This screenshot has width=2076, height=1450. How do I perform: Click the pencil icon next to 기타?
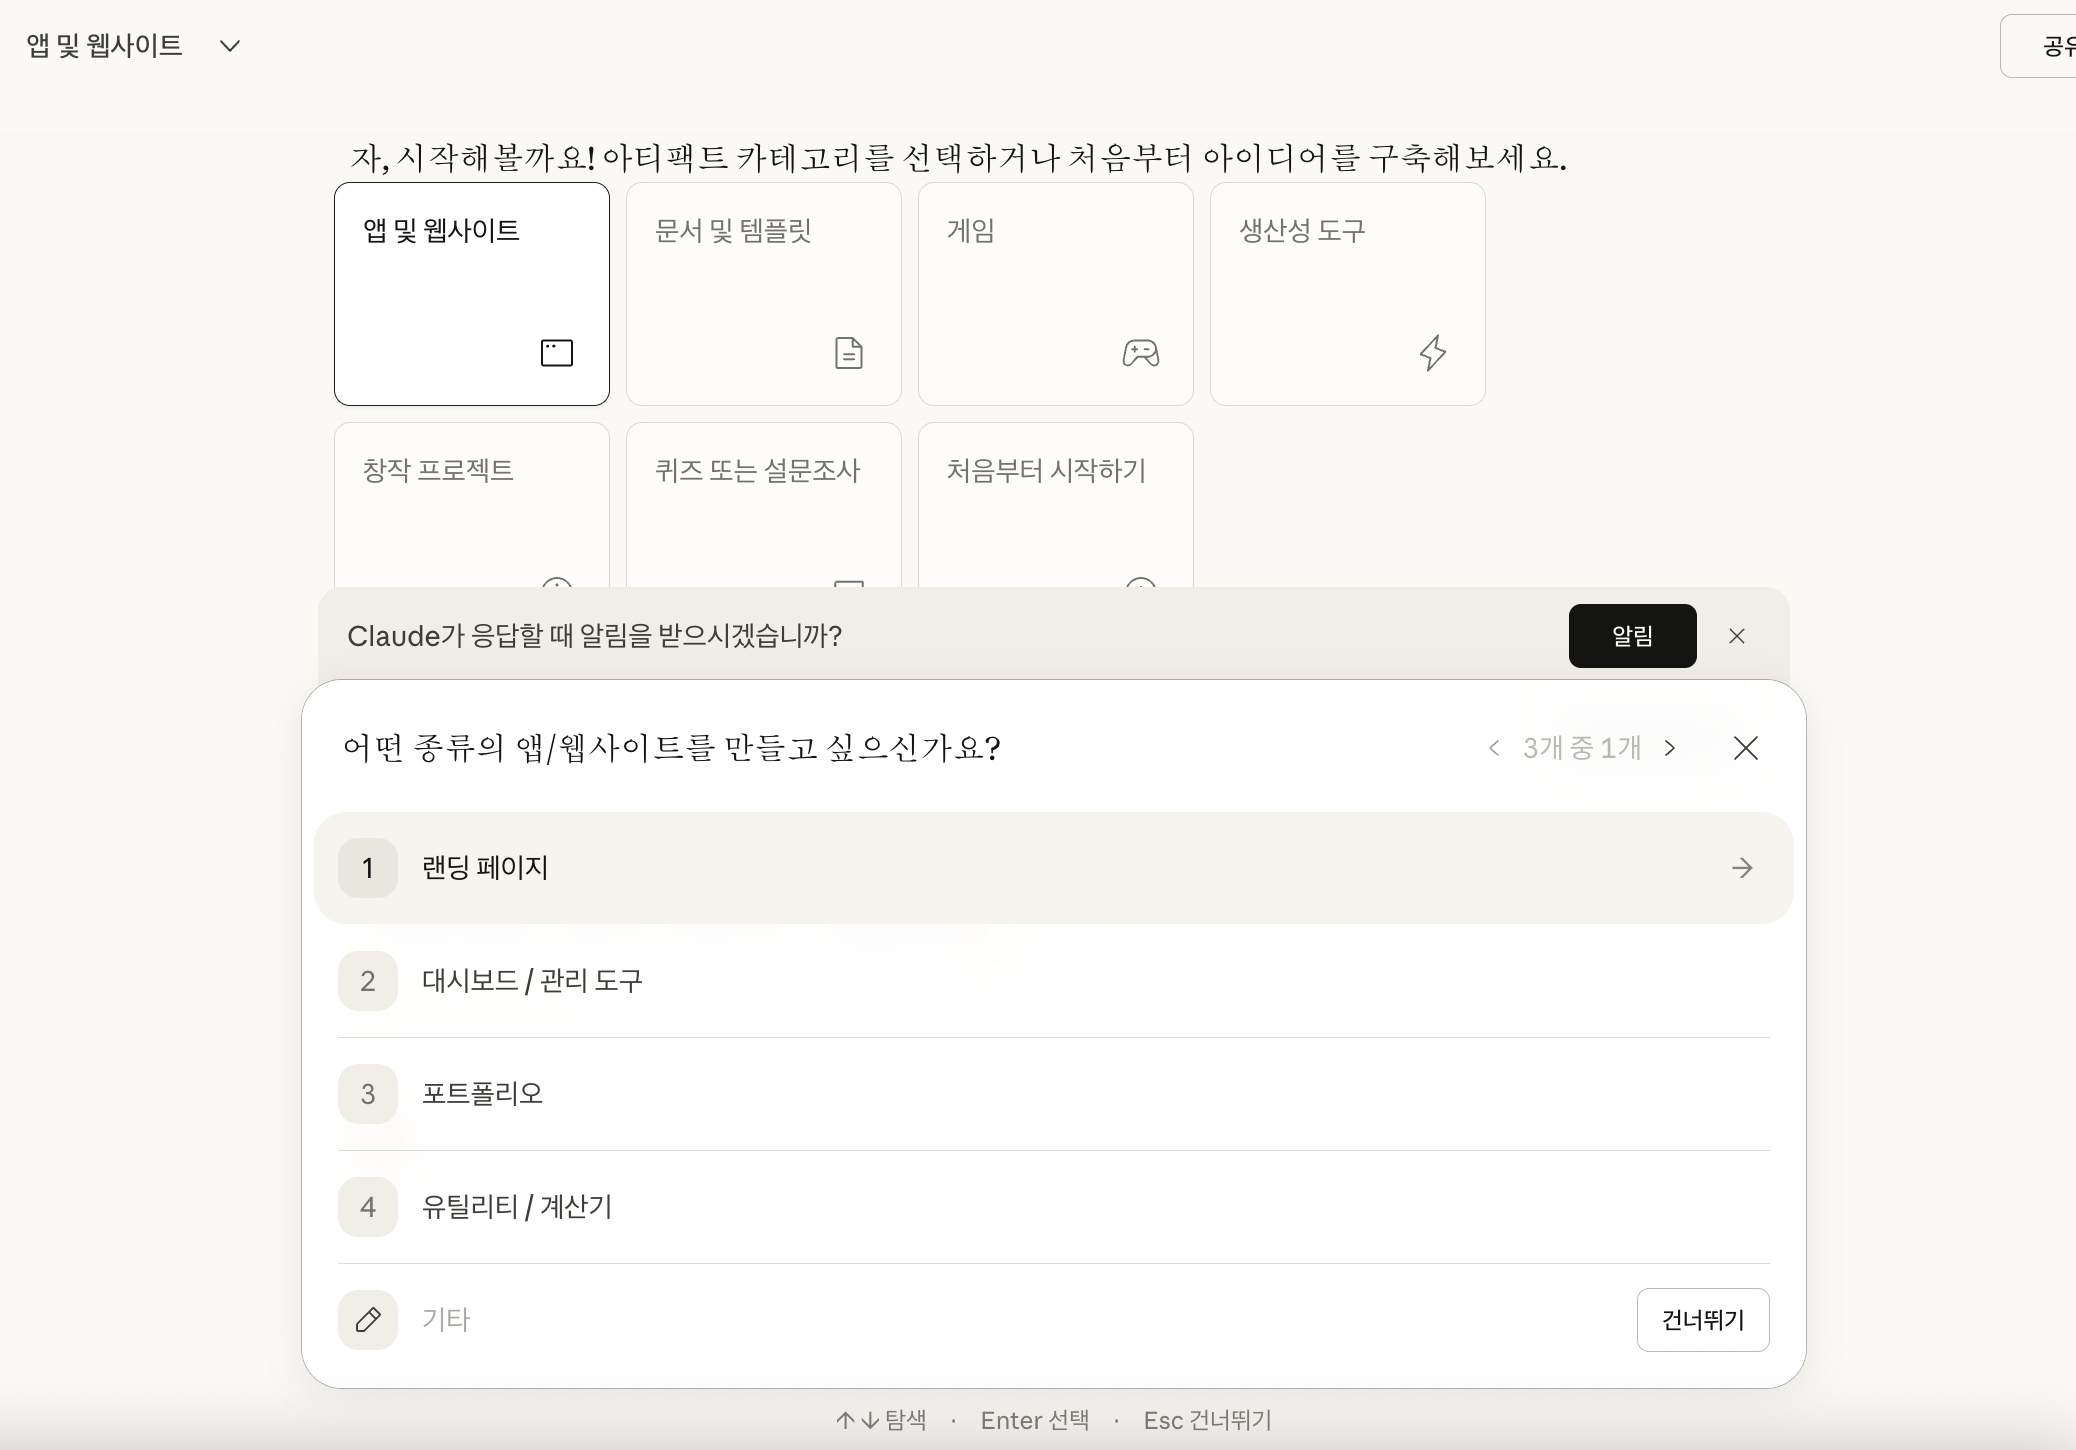368,1320
